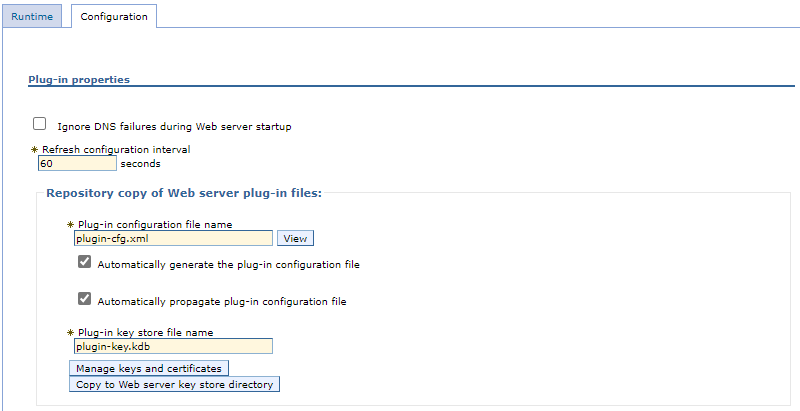Click the Repository copy of Web server heading
Screen dimensions: 800x411
tap(184, 193)
